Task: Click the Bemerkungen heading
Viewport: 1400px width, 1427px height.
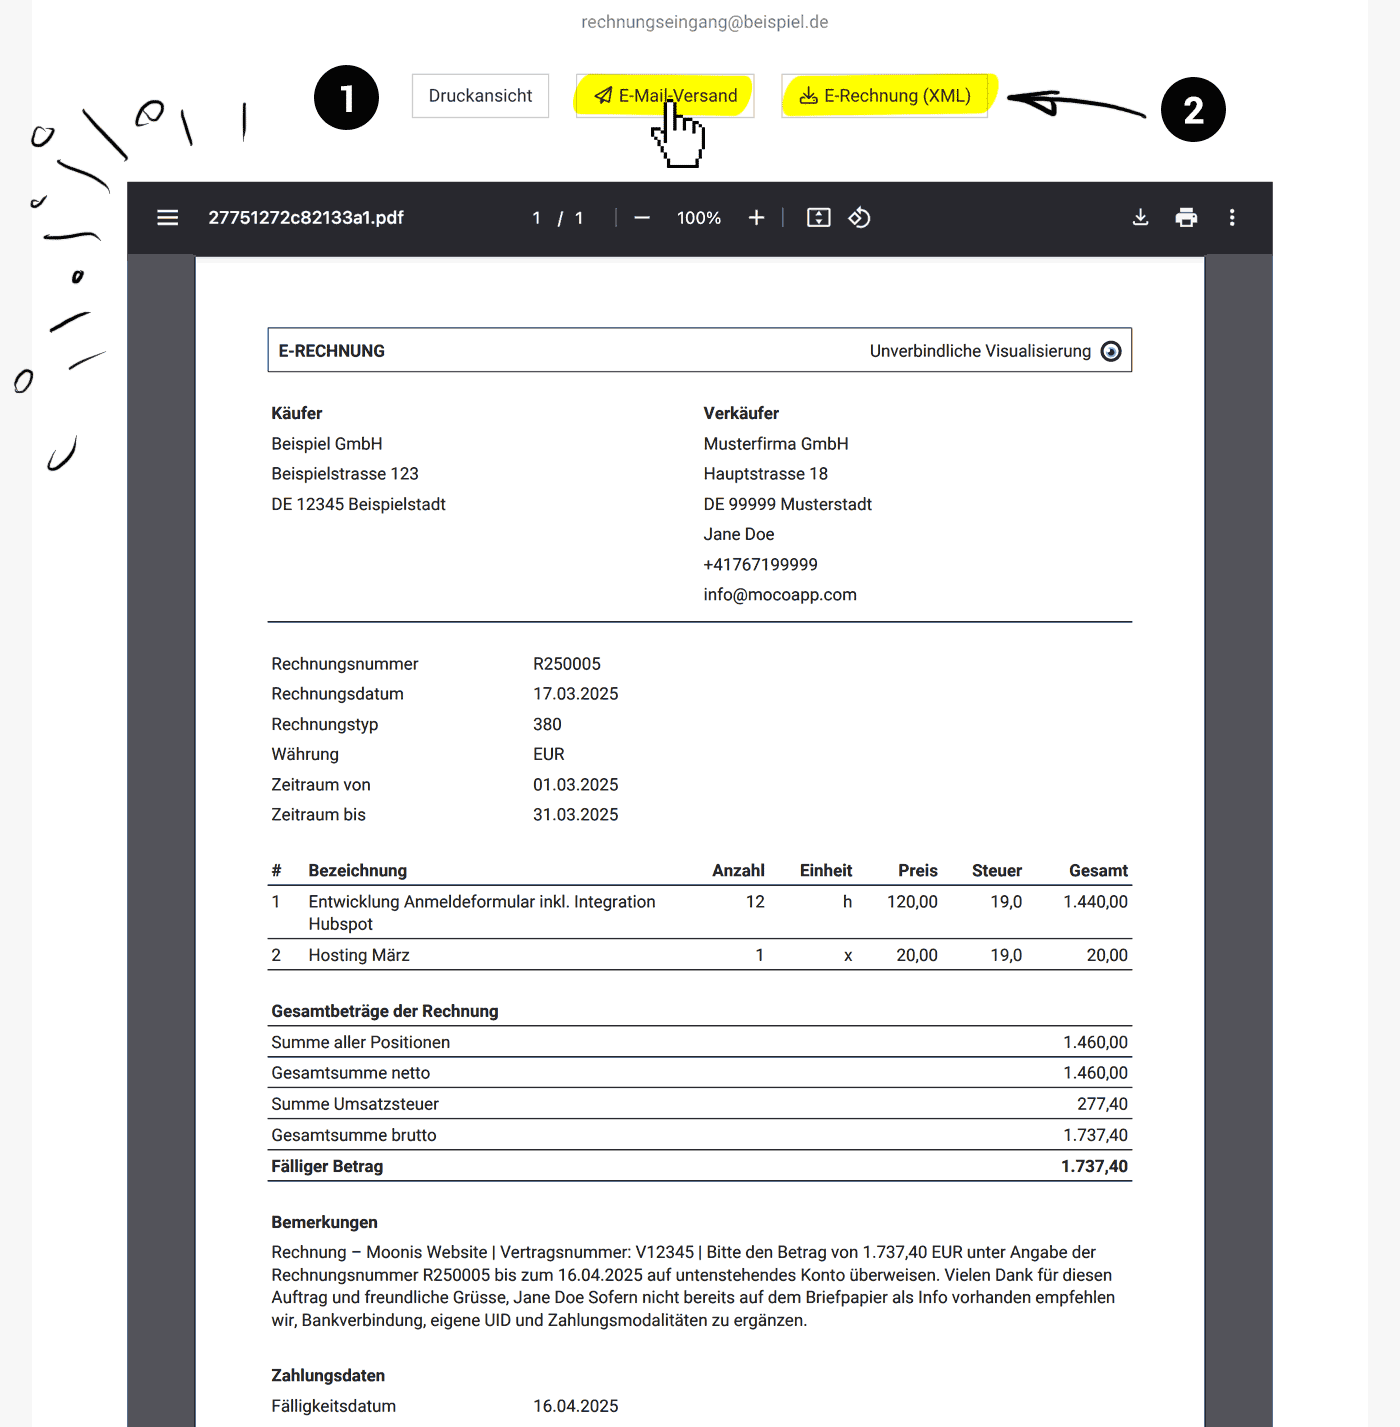Action: [325, 1222]
